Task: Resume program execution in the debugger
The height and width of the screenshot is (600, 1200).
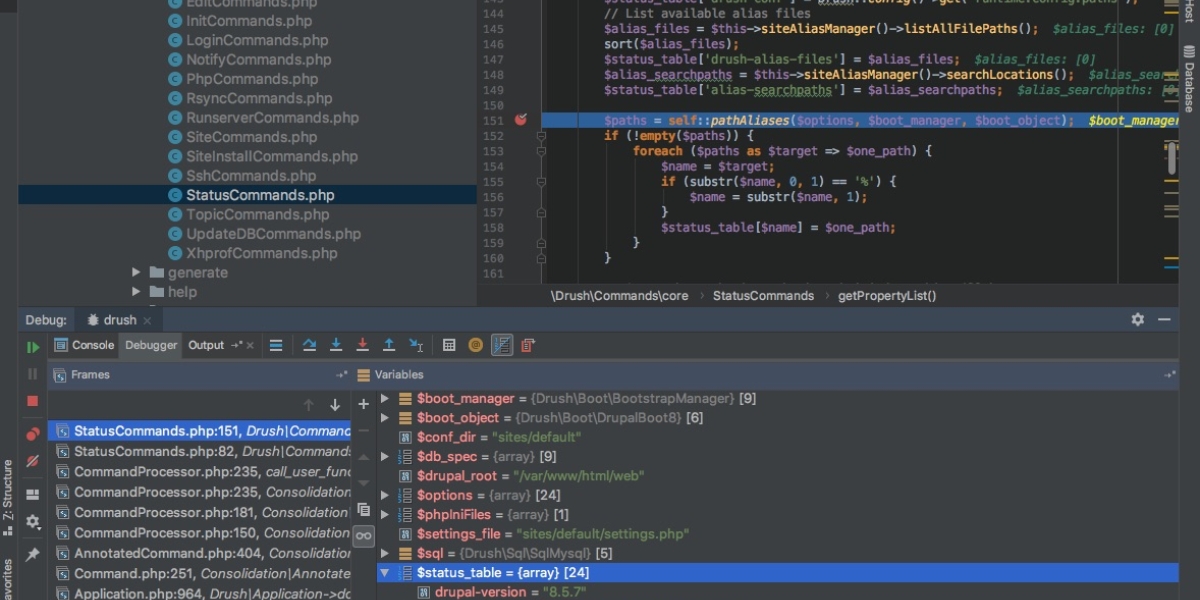Action: pyautogui.click(x=34, y=346)
